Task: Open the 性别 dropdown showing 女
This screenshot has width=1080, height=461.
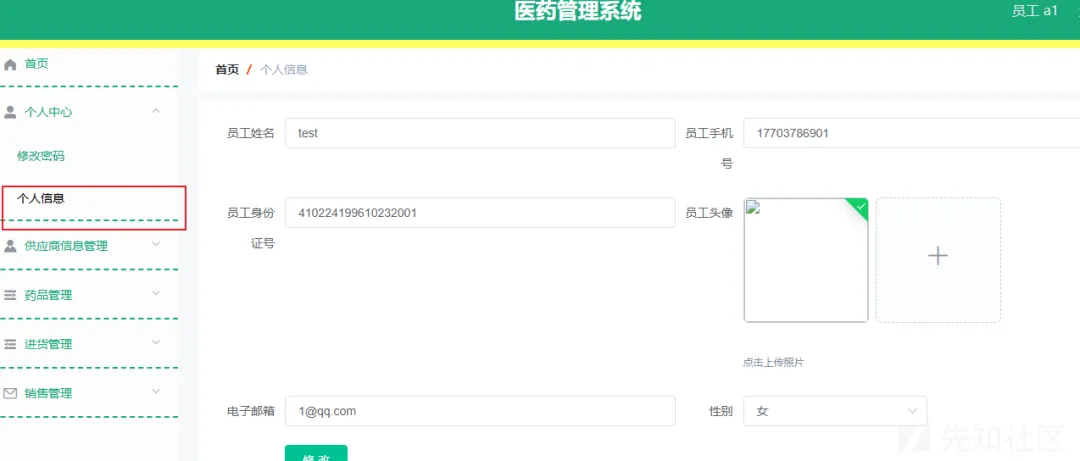Action: [x=835, y=411]
